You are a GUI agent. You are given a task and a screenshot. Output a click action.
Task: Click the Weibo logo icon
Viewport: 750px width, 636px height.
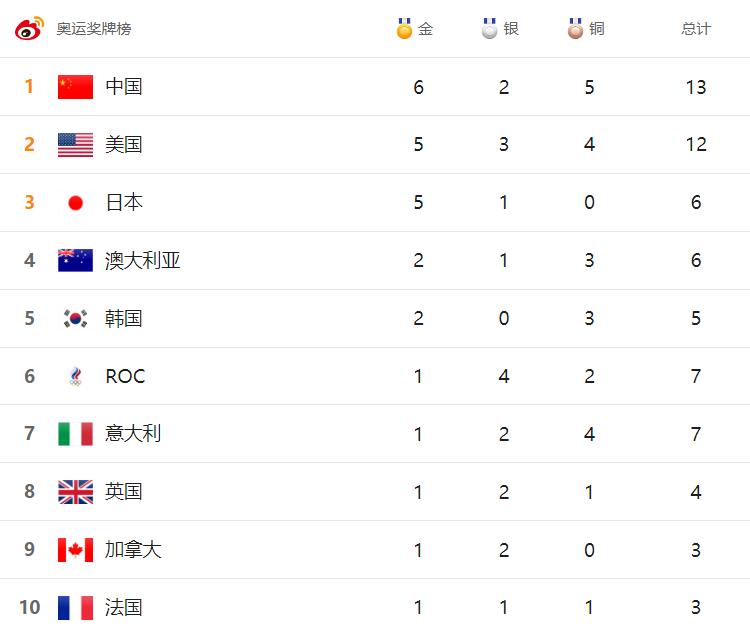point(29,28)
